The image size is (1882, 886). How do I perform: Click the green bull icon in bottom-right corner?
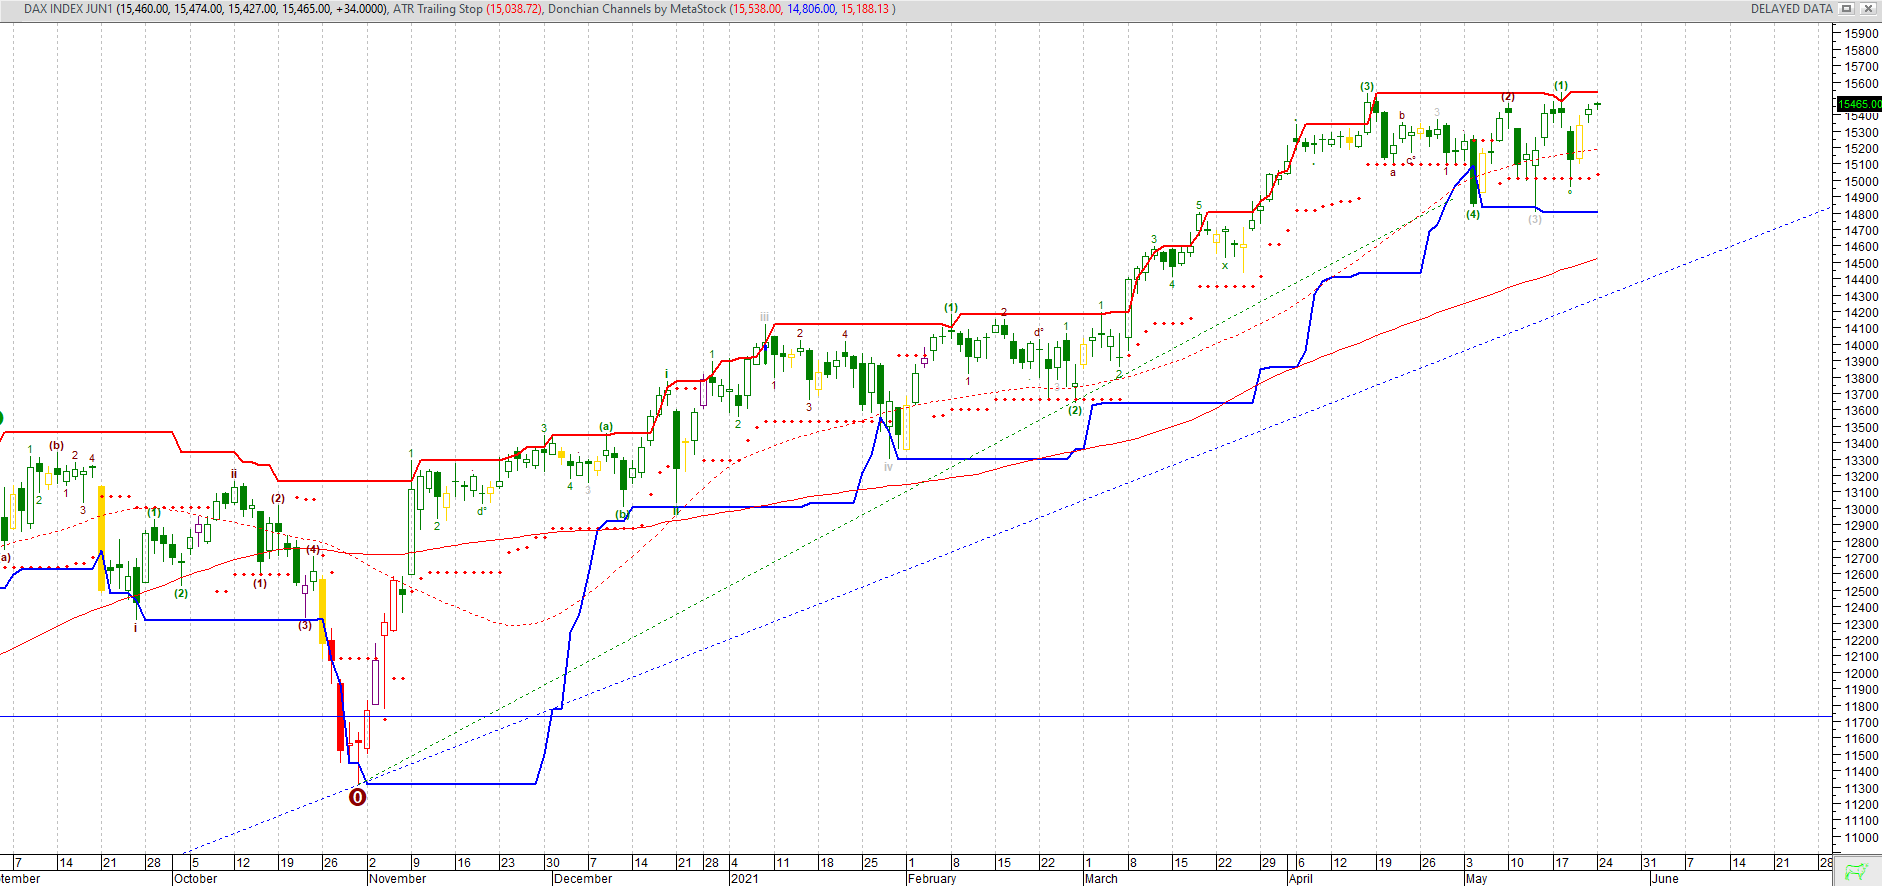pos(1857,871)
